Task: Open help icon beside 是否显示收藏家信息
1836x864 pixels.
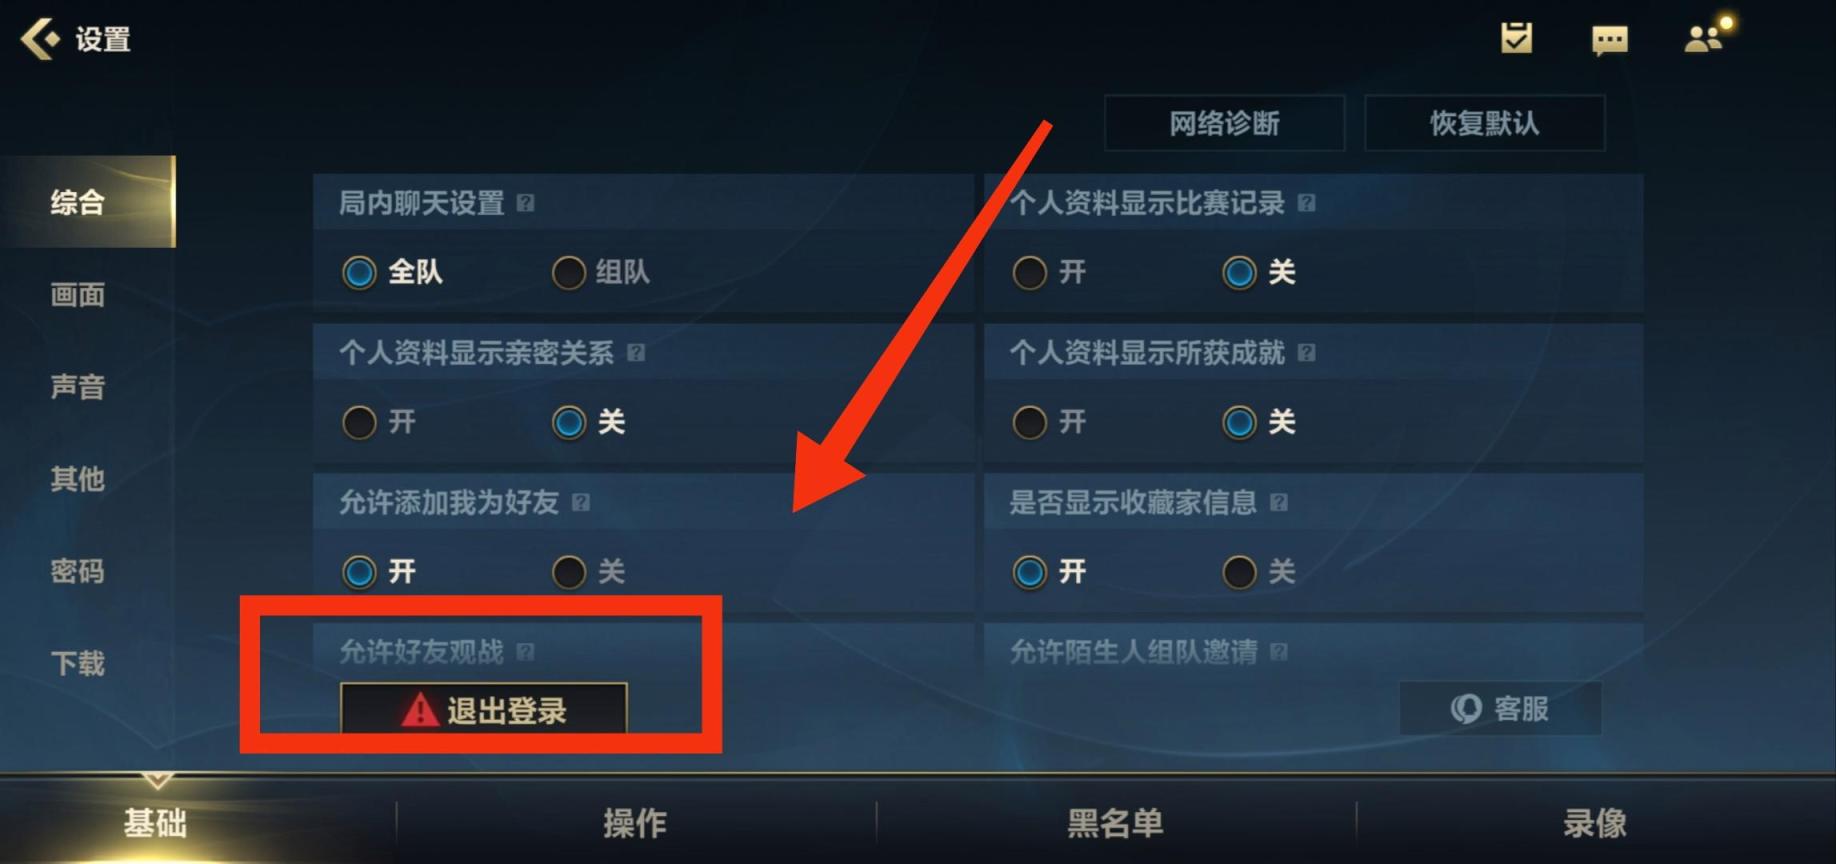Action: pyautogui.click(x=1278, y=502)
